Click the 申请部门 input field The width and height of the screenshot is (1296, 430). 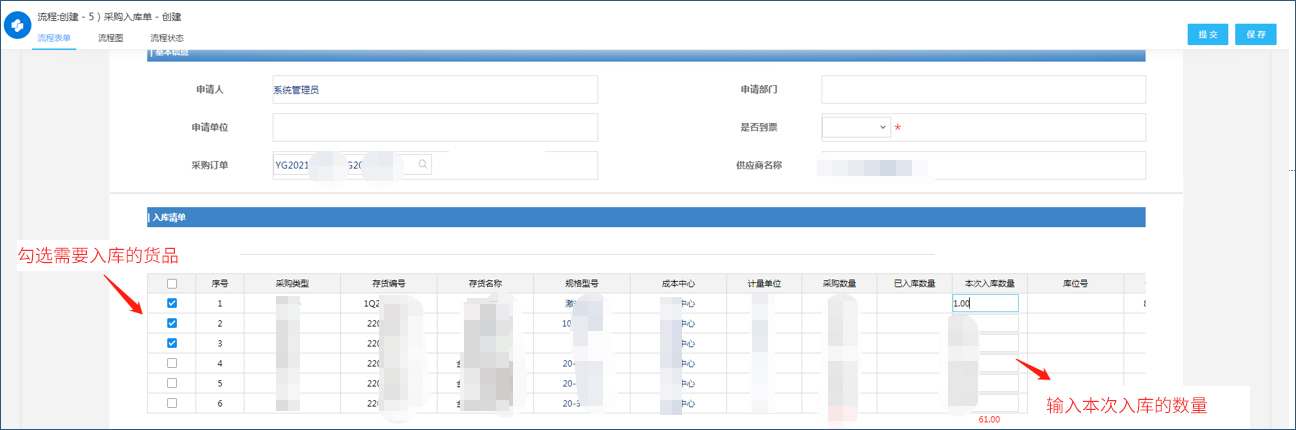pyautogui.click(x=983, y=90)
